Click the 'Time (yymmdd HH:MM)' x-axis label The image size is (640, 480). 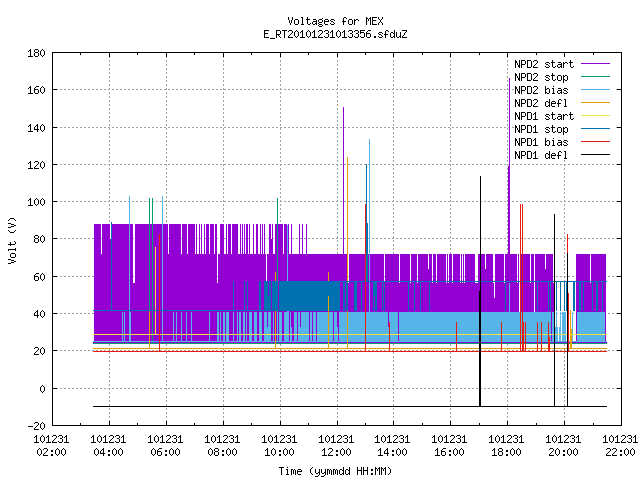(x=335, y=471)
